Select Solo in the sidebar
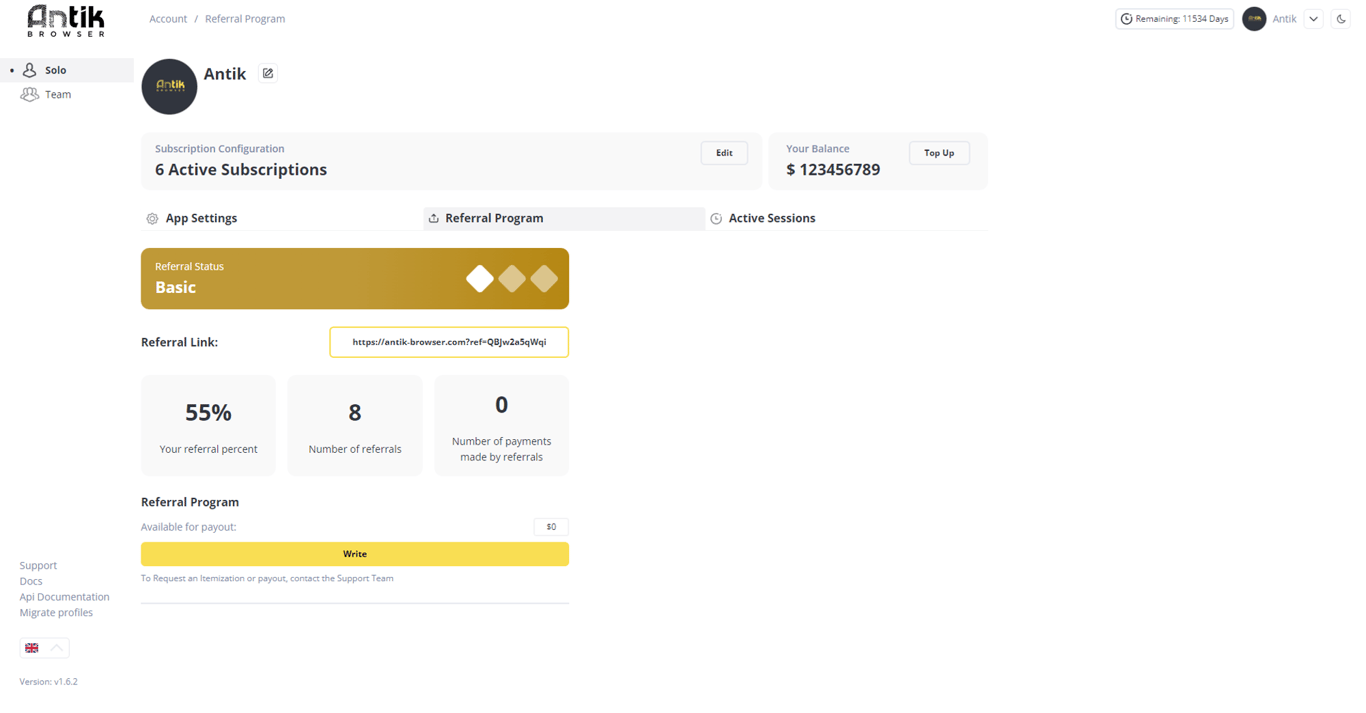Image resolution: width=1366 pixels, height=713 pixels. [x=67, y=70]
